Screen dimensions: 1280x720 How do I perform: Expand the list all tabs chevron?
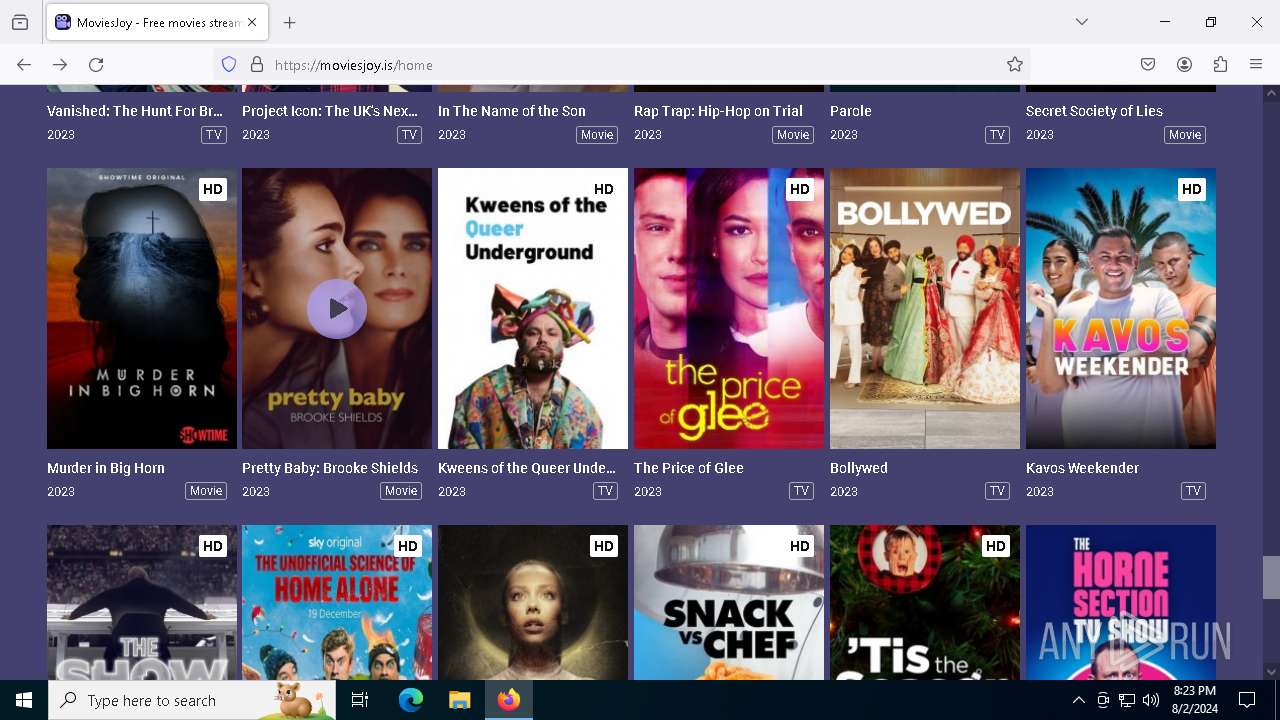tap(1082, 22)
